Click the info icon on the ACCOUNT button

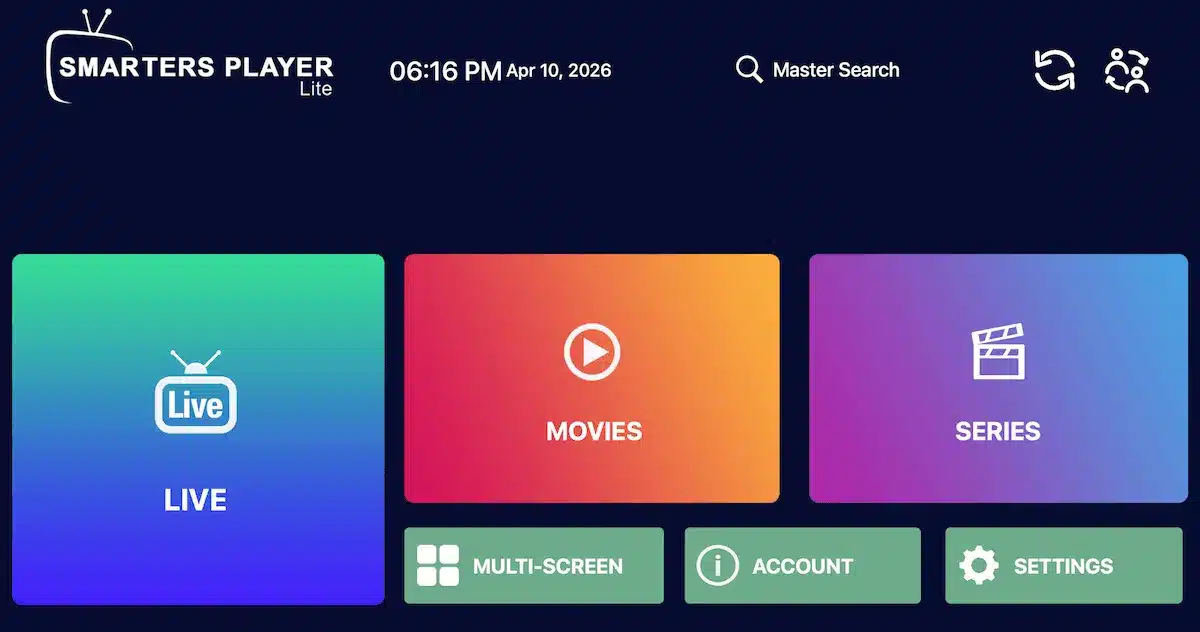(x=716, y=565)
